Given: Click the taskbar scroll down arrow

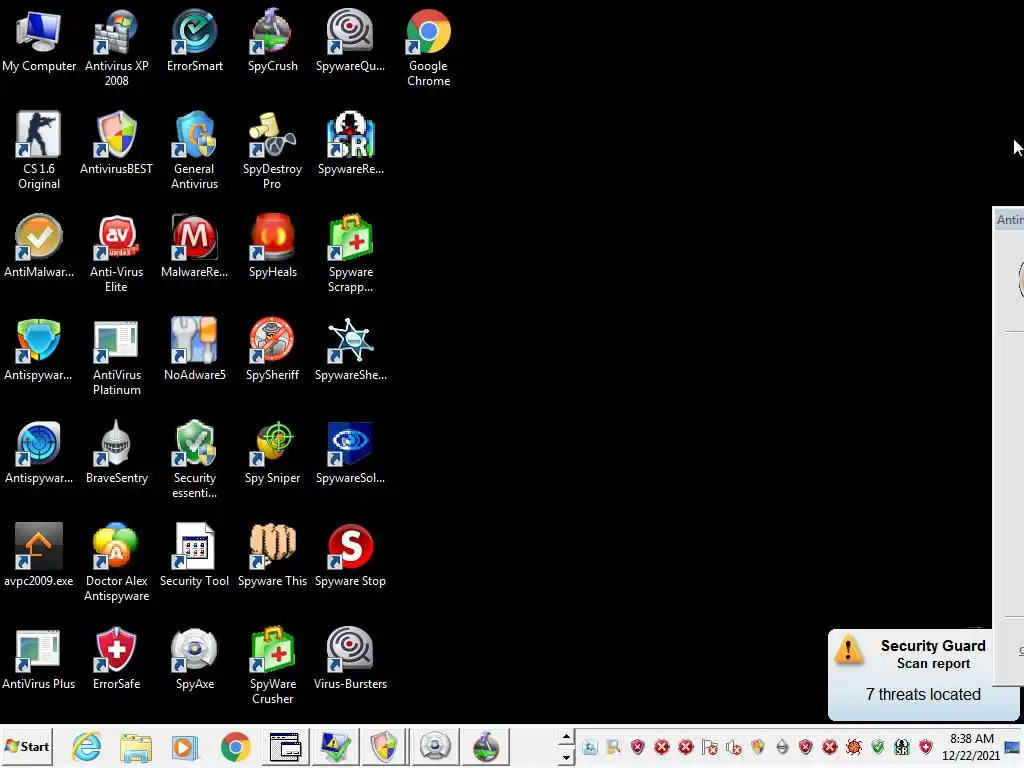Looking at the screenshot, I should [x=566, y=758].
